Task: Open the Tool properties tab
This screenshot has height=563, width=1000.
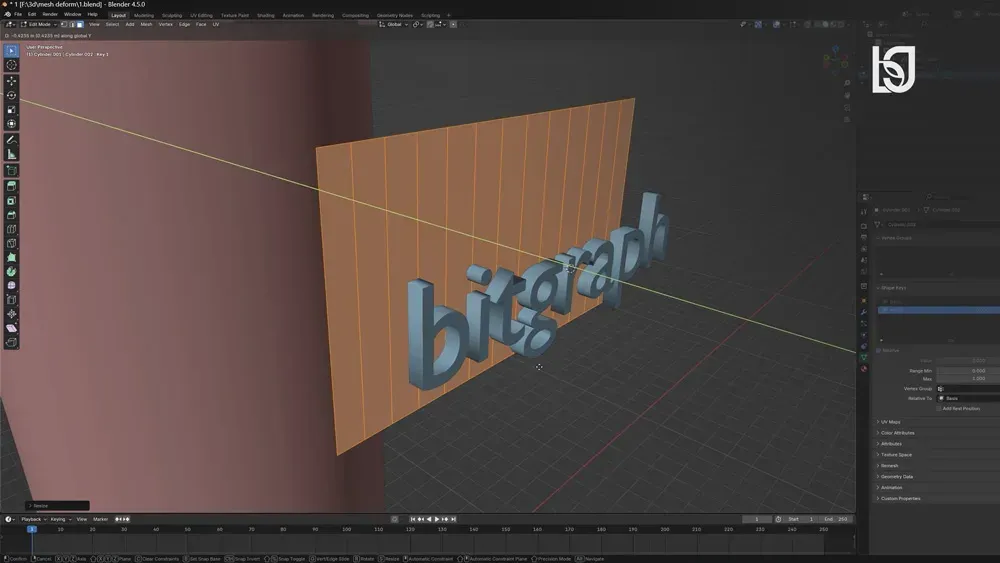Action: (864, 212)
